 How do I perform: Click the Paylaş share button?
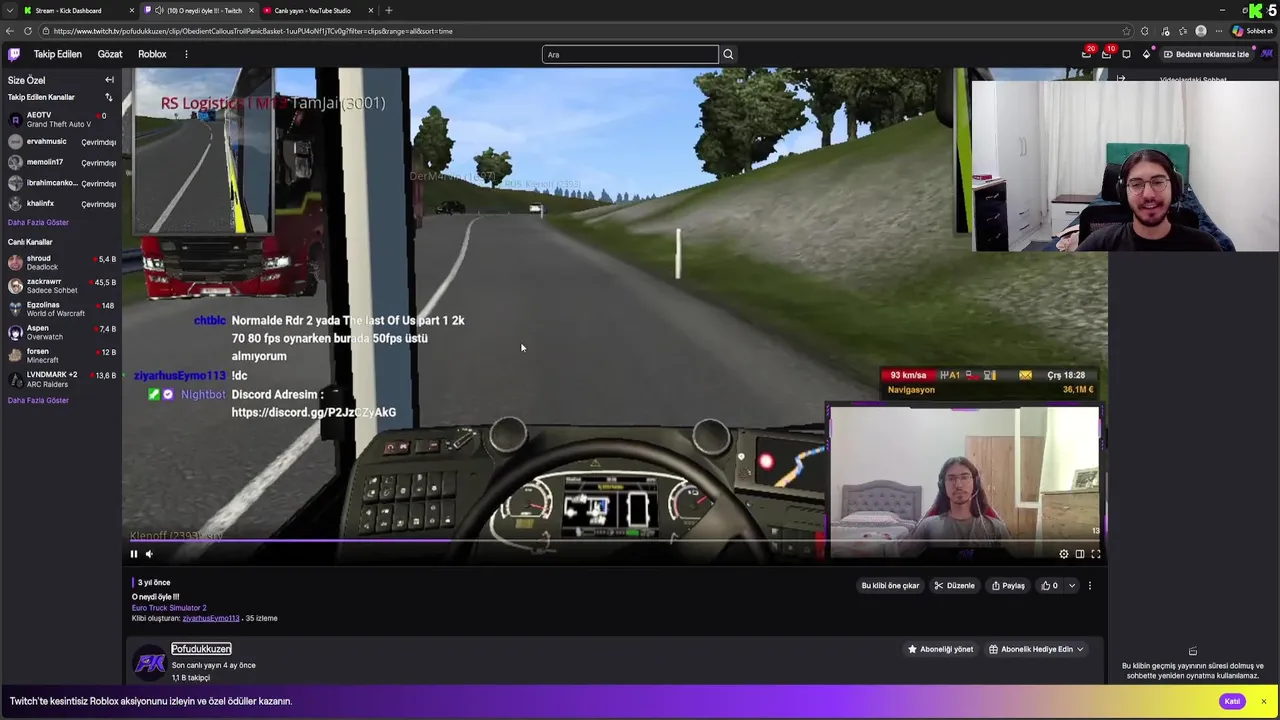point(1007,586)
